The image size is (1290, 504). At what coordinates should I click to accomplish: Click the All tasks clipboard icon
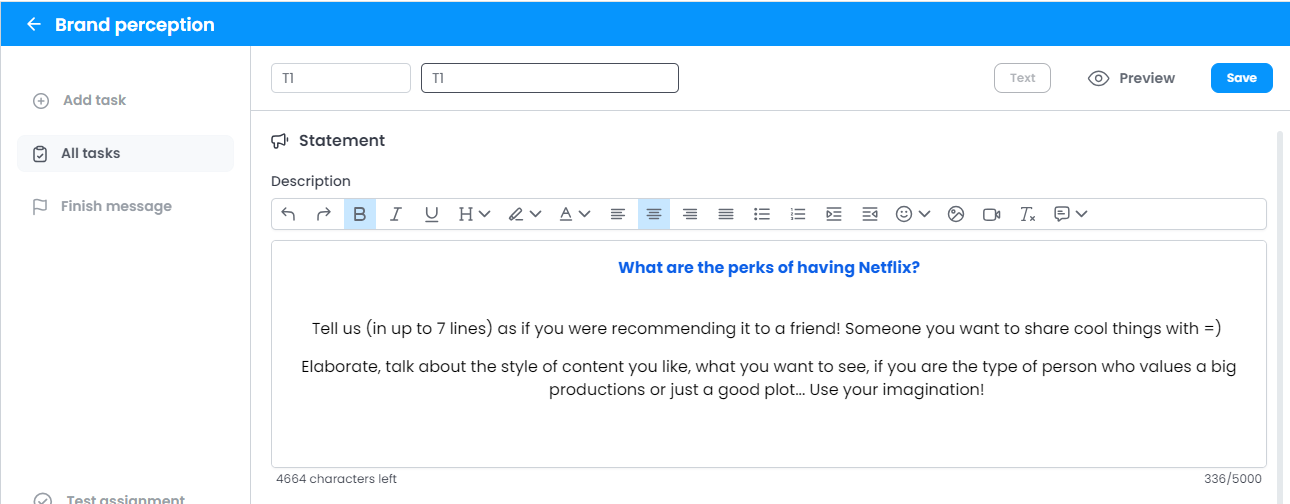point(40,154)
